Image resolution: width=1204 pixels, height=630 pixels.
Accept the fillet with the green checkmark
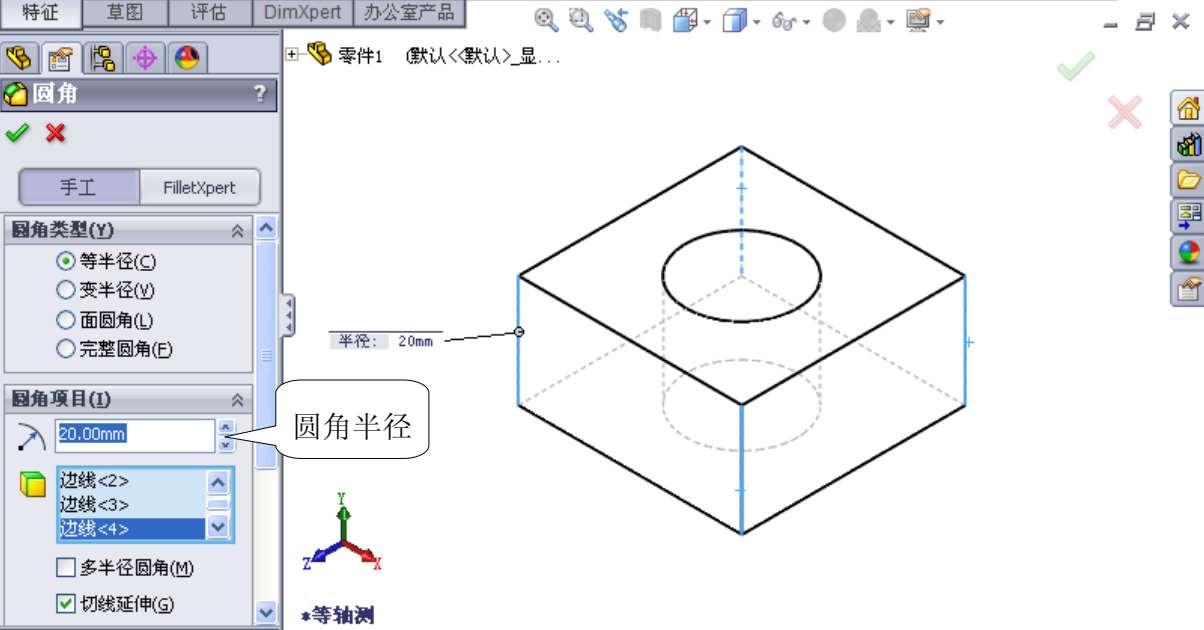coord(16,133)
